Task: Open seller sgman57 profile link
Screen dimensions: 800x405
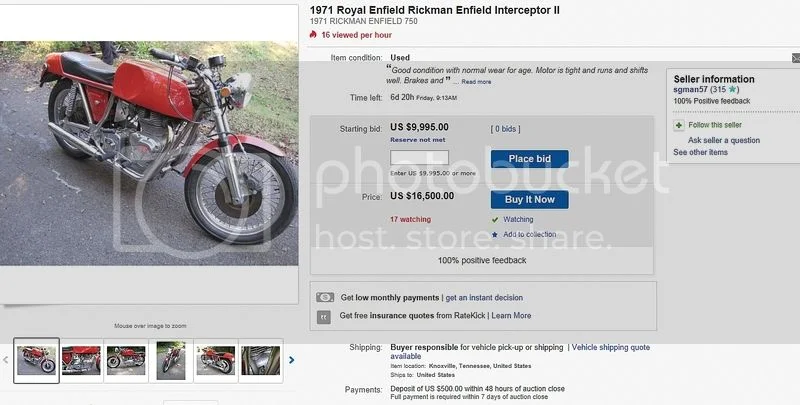Action: (x=690, y=89)
